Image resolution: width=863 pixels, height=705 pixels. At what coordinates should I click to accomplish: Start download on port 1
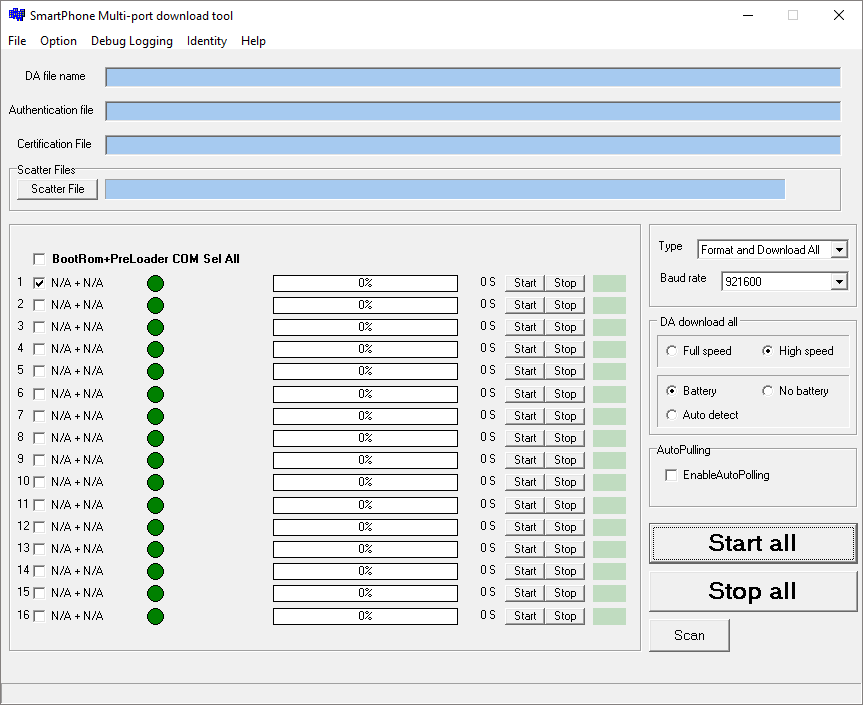click(x=525, y=283)
